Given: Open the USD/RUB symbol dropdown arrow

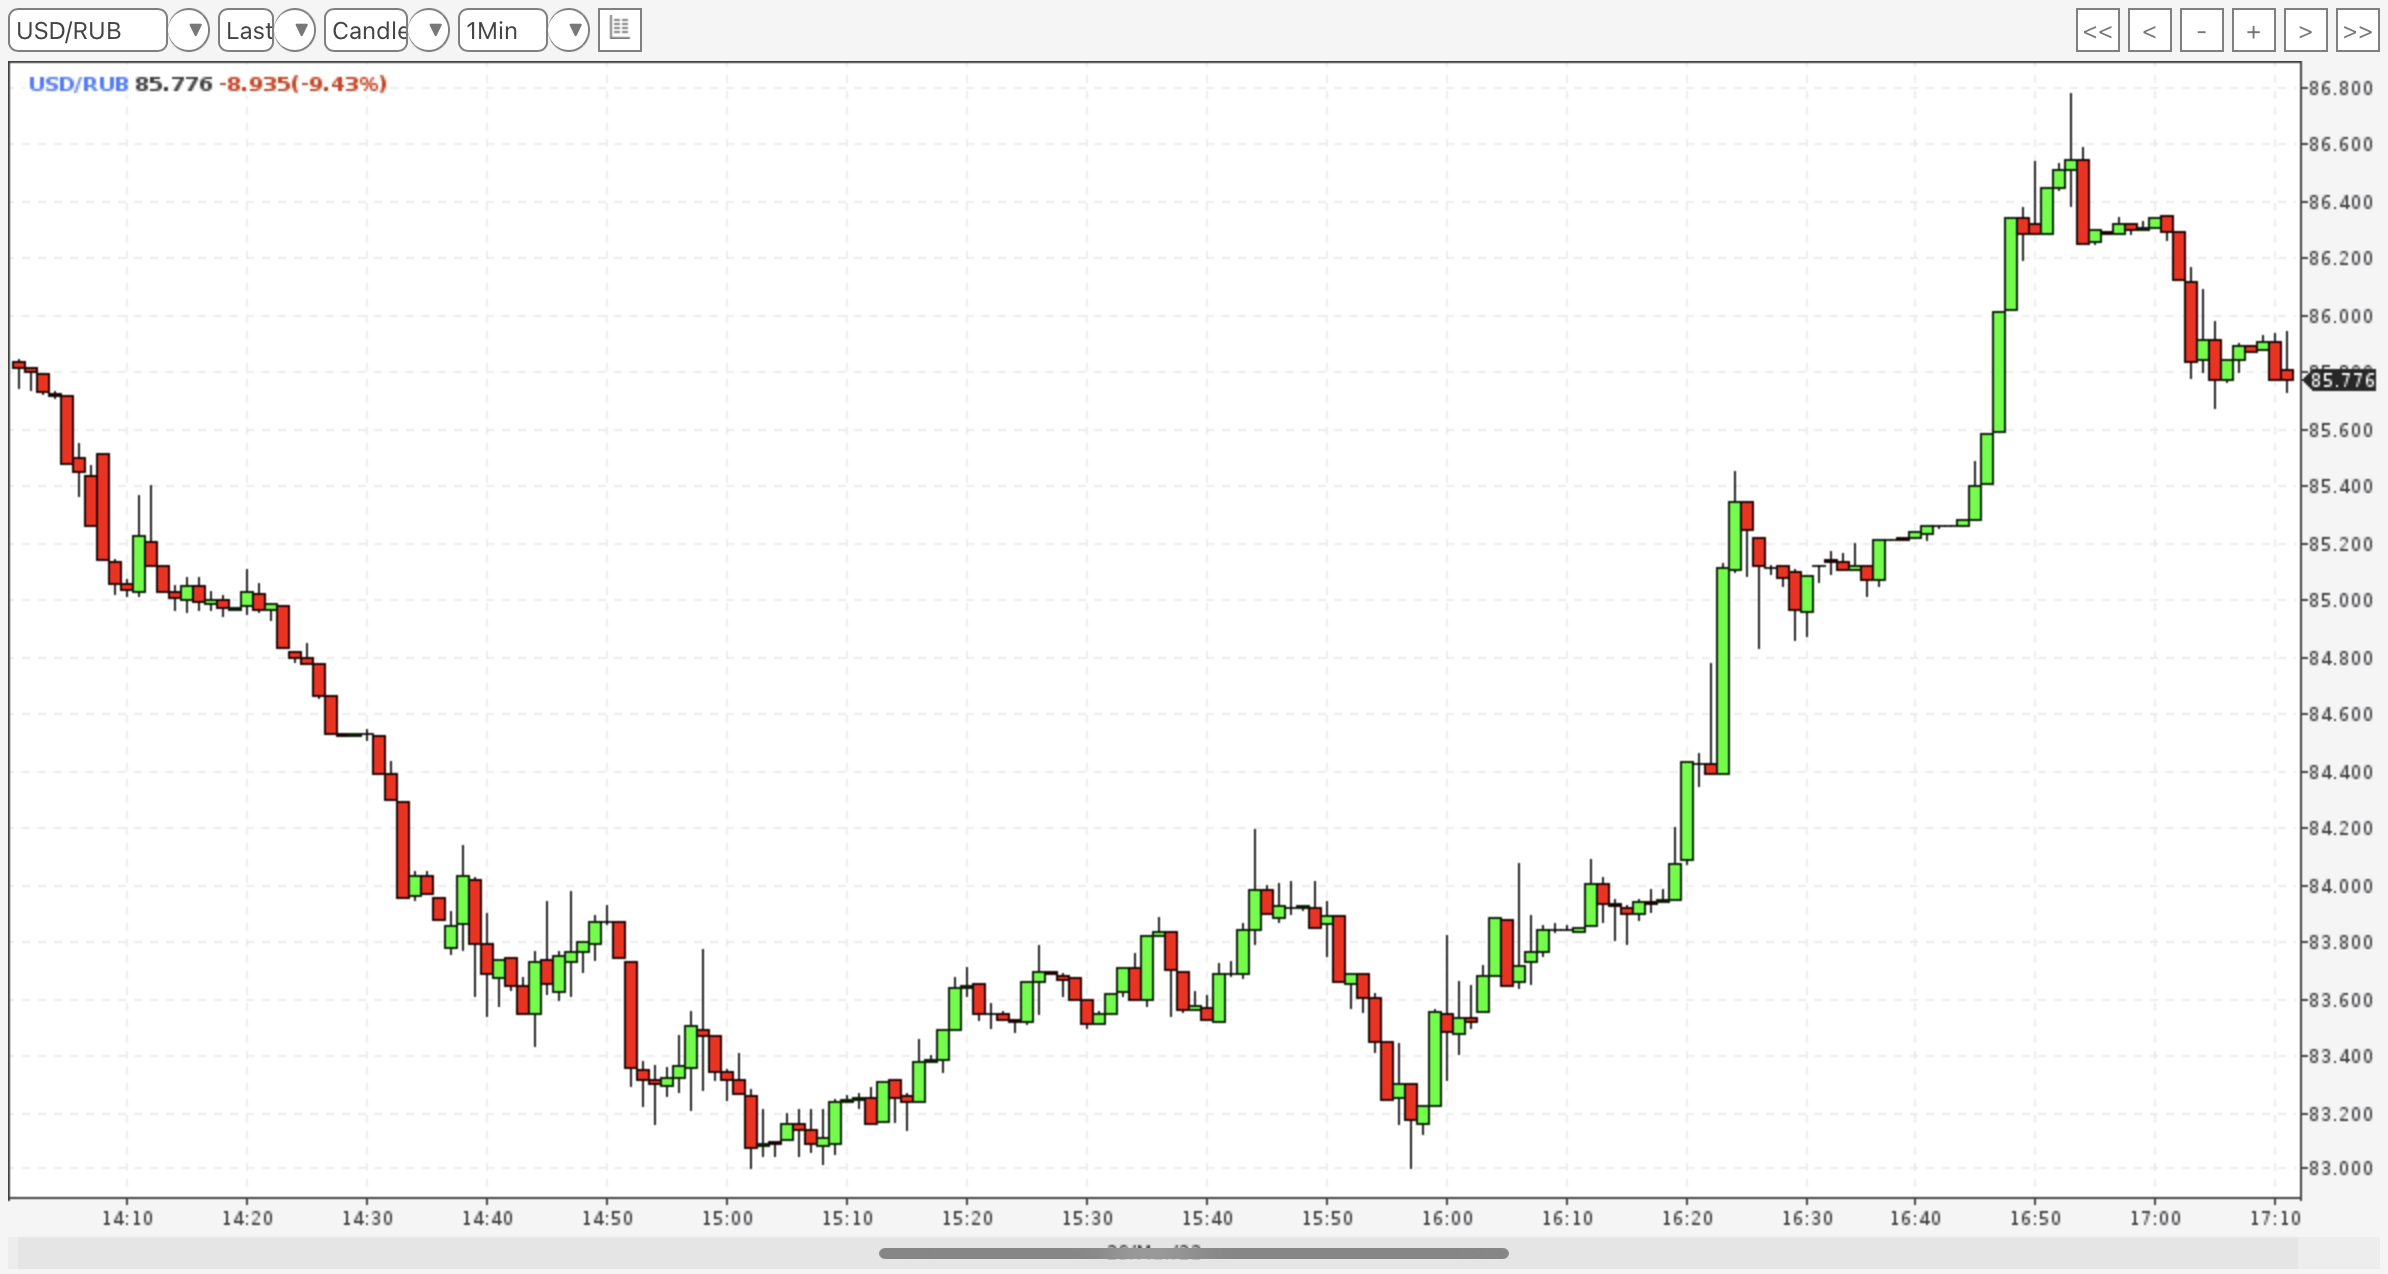Looking at the screenshot, I should click(190, 30).
